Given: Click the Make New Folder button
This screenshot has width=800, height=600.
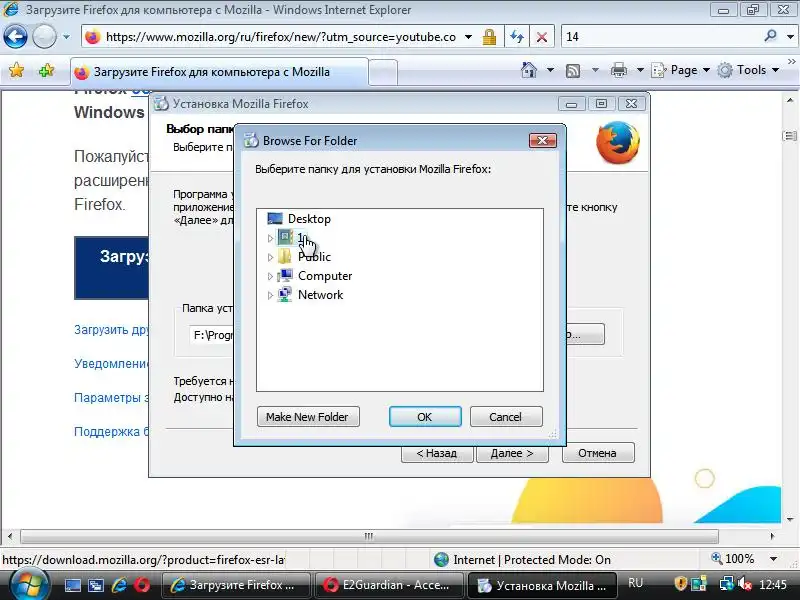Looking at the screenshot, I should tap(308, 417).
